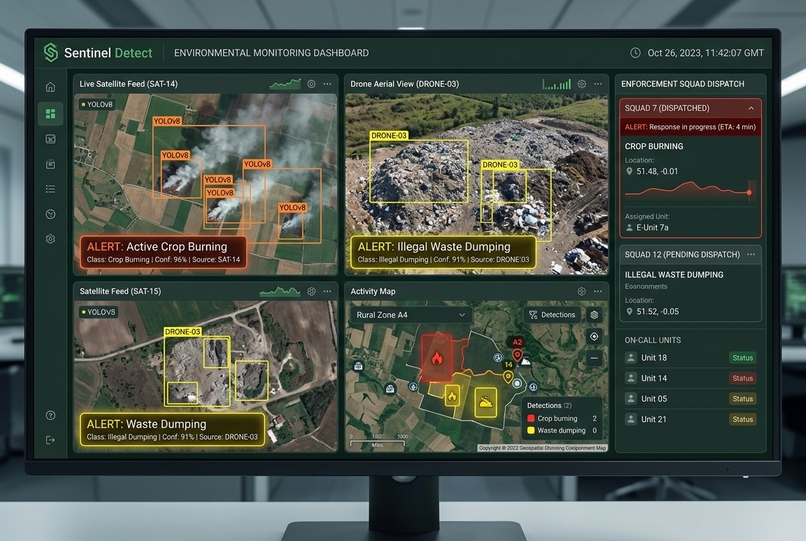Click the red fire marker on the map
806x541 pixels.
pyautogui.click(x=437, y=357)
